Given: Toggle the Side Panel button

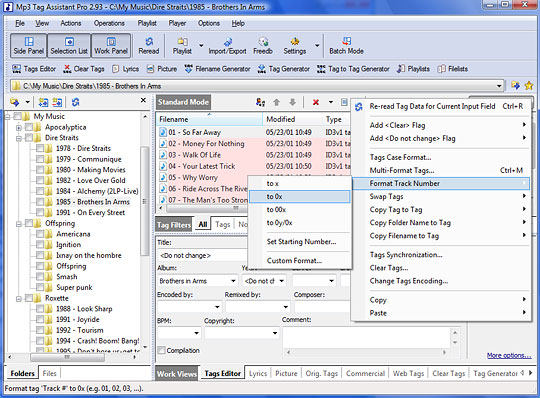Looking at the screenshot, I should click(29, 45).
